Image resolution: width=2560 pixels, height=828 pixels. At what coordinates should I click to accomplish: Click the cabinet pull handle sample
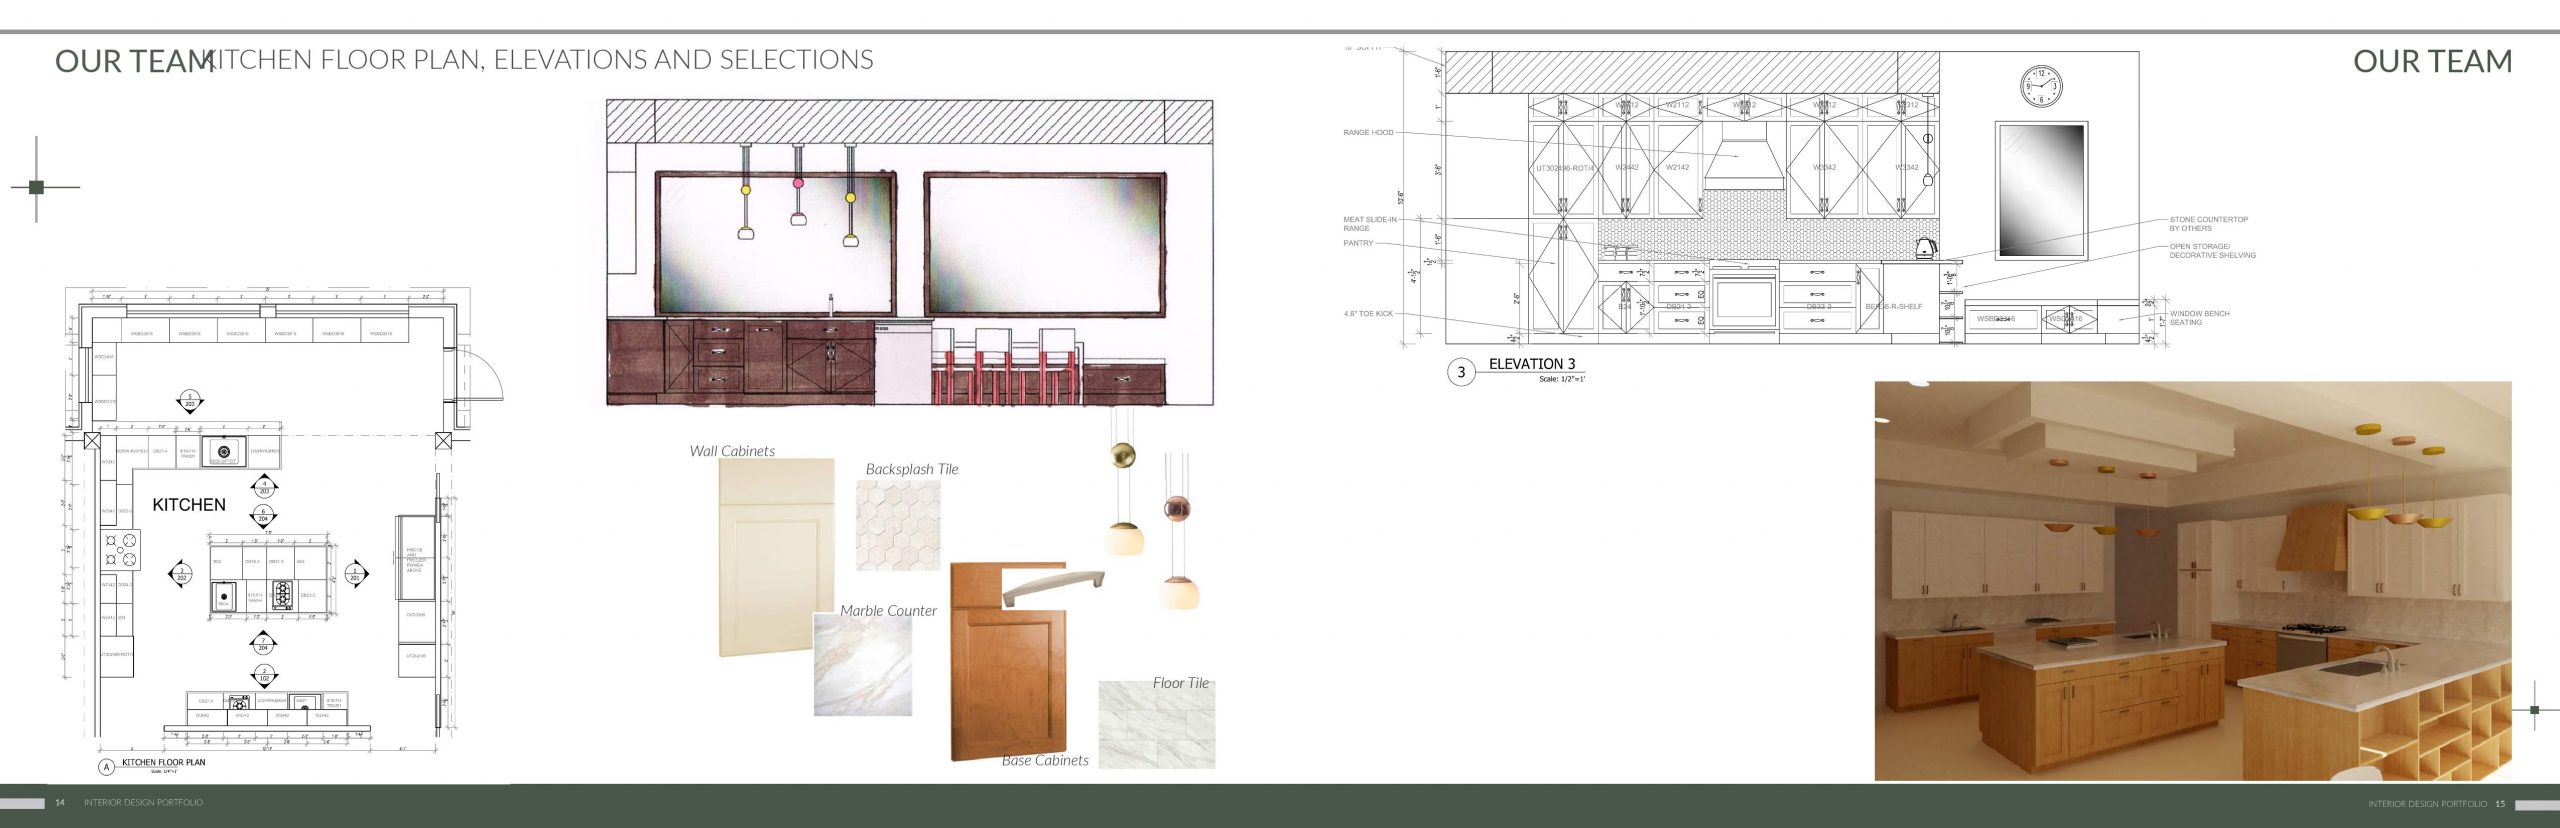tap(1052, 588)
